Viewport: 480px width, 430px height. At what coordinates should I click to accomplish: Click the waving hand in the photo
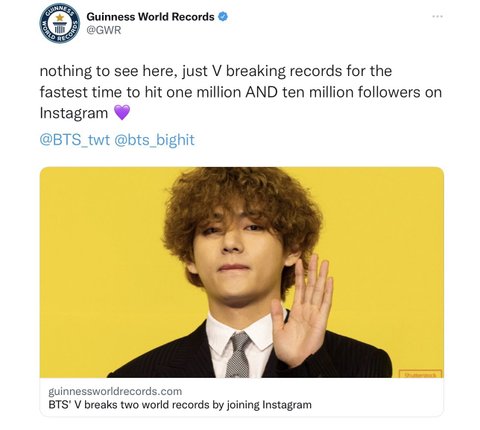(303, 310)
